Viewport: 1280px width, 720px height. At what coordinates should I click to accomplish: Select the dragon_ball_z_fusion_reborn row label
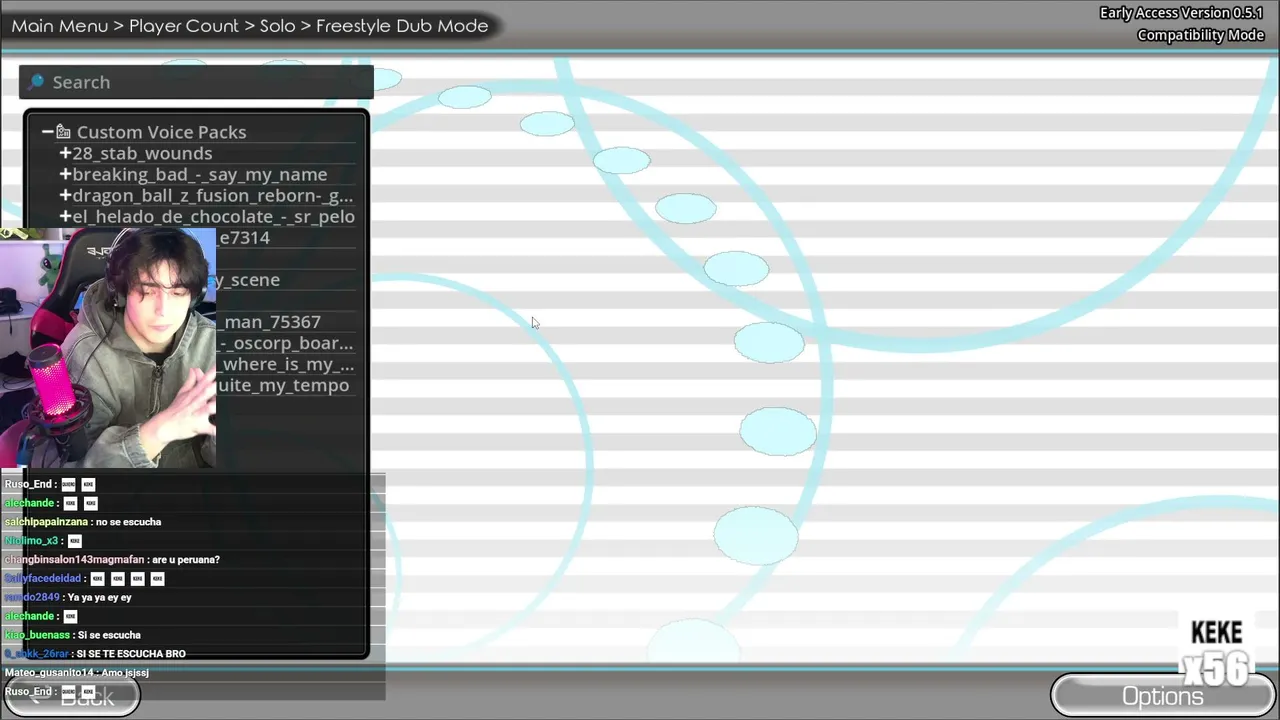pos(212,195)
